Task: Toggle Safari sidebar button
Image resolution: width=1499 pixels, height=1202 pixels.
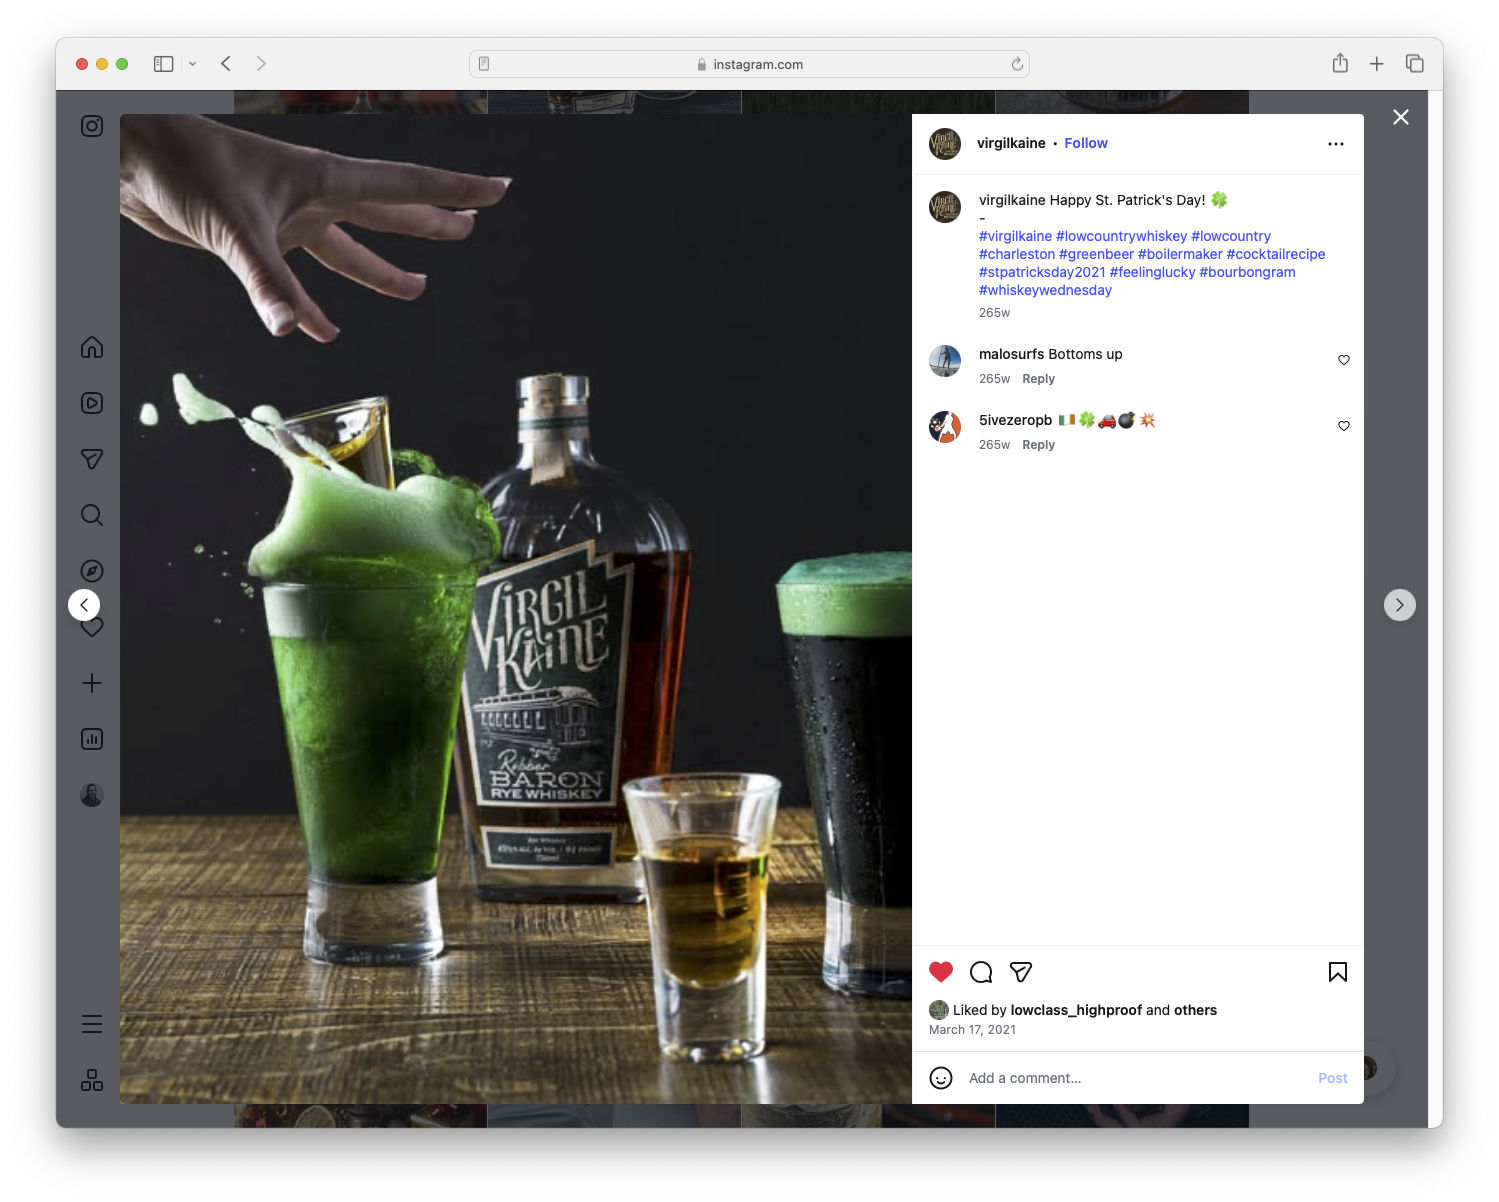Action: point(164,64)
